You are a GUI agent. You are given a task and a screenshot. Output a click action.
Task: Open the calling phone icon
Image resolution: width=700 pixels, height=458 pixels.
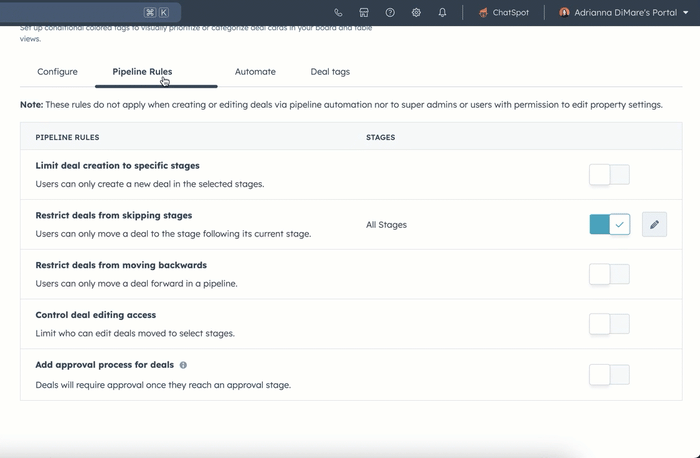[x=338, y=12]
